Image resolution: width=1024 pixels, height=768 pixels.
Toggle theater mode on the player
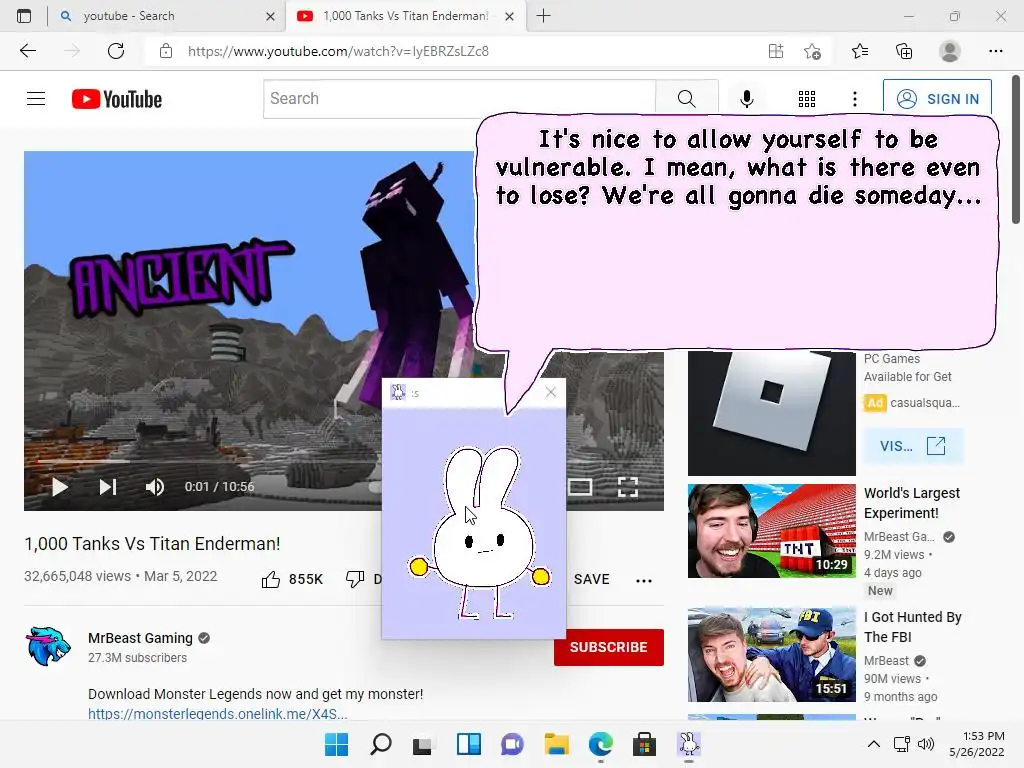[580, 487]
